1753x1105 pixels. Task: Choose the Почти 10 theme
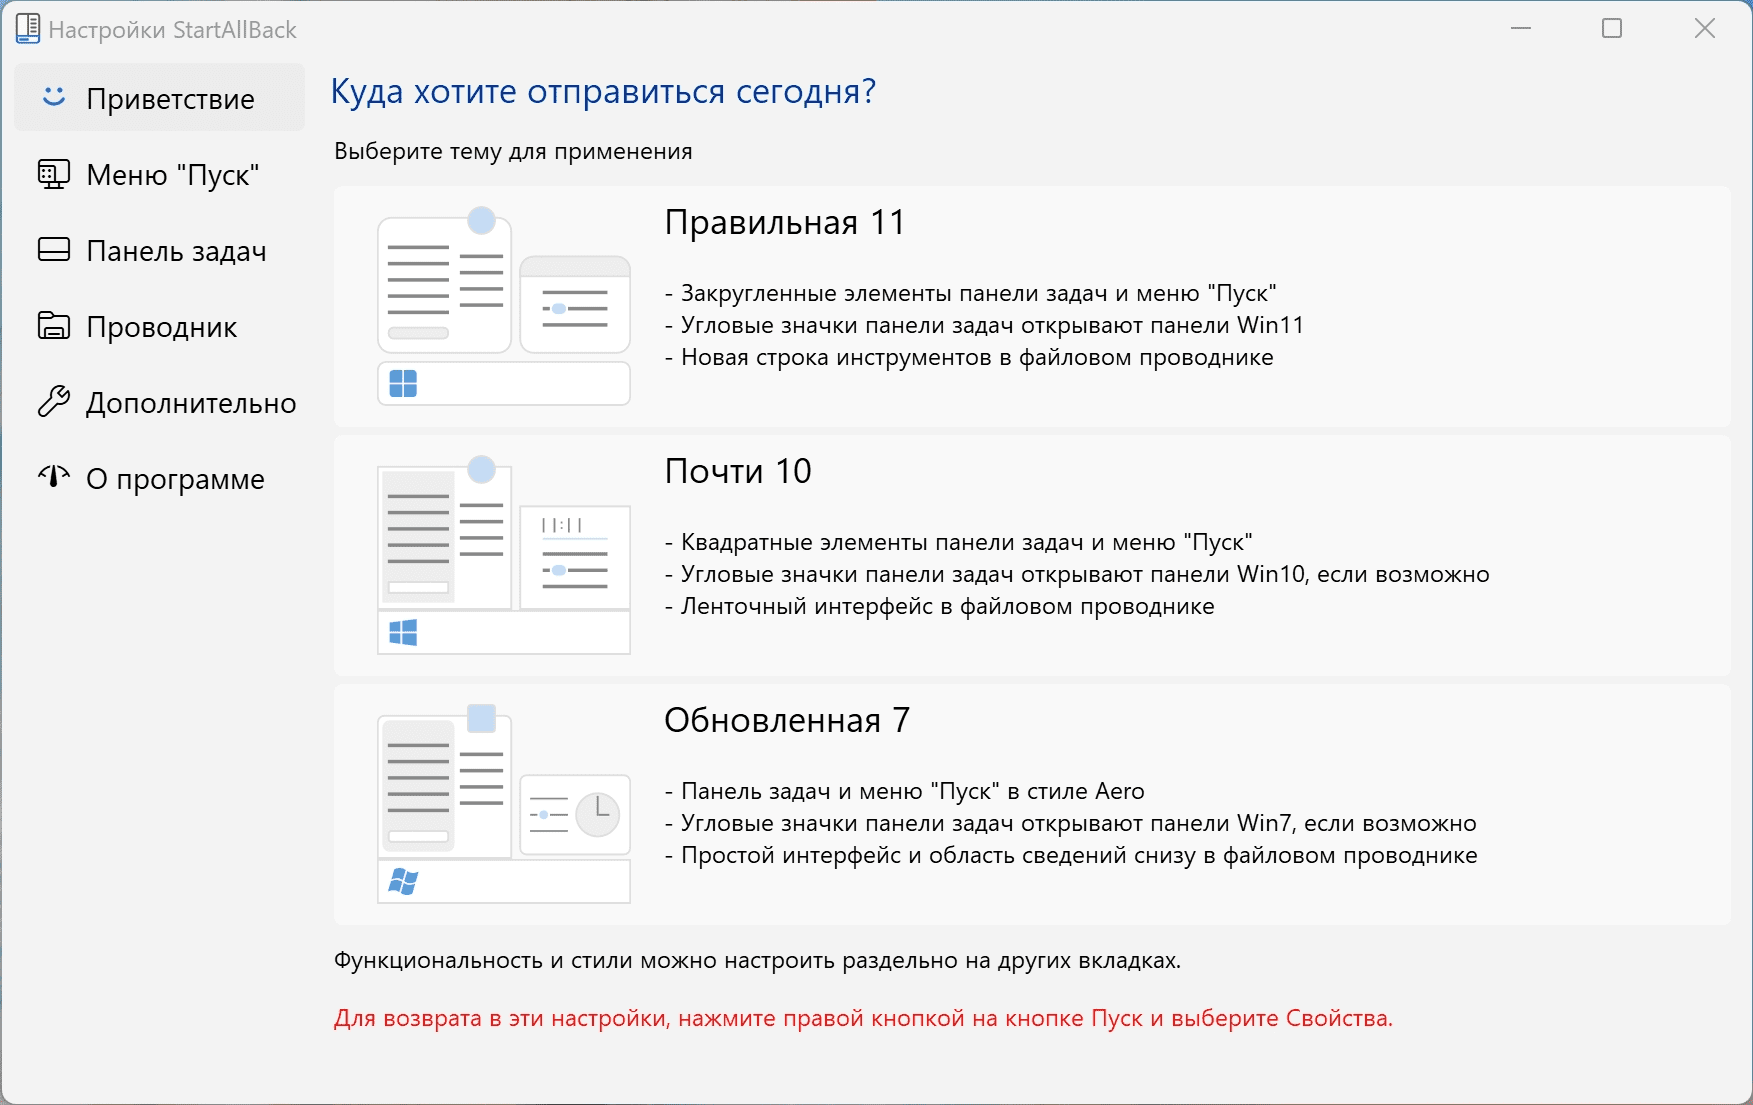pos(1032,555)
